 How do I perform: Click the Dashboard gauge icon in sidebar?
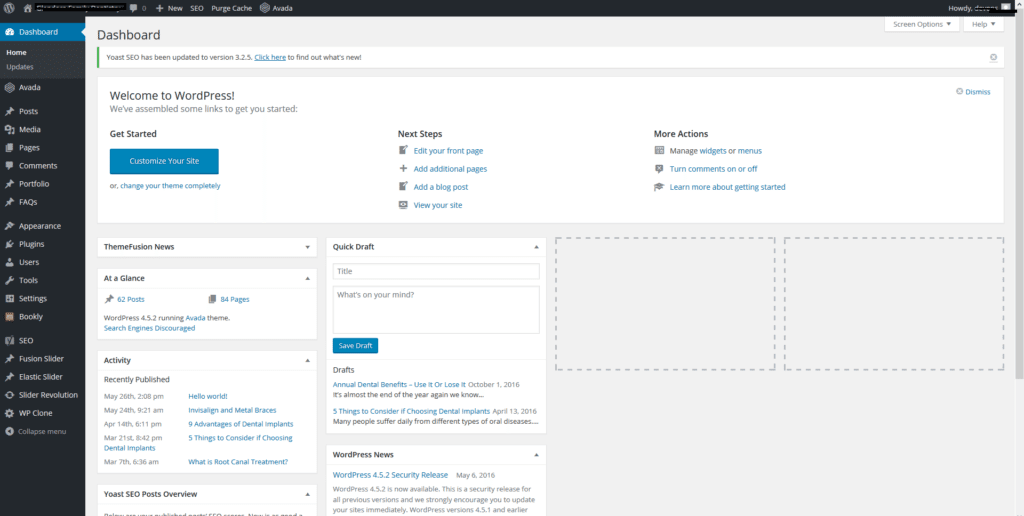click(9, 32)
